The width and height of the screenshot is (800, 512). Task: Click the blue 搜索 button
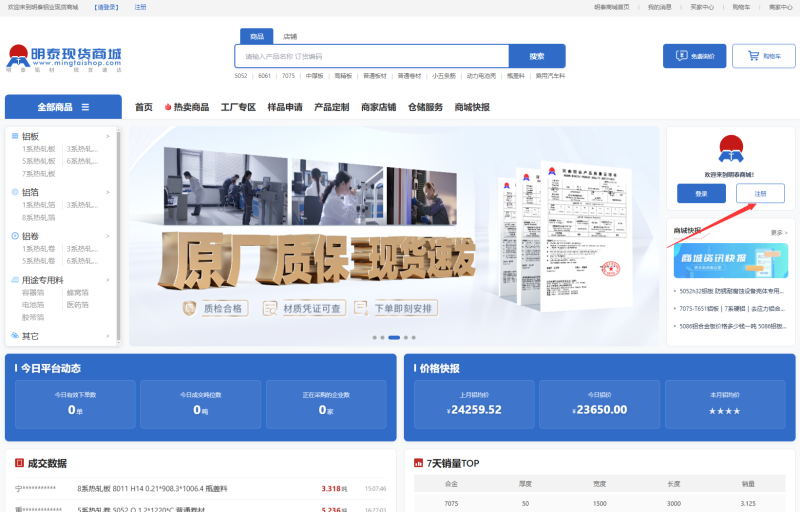pos(537,56)
